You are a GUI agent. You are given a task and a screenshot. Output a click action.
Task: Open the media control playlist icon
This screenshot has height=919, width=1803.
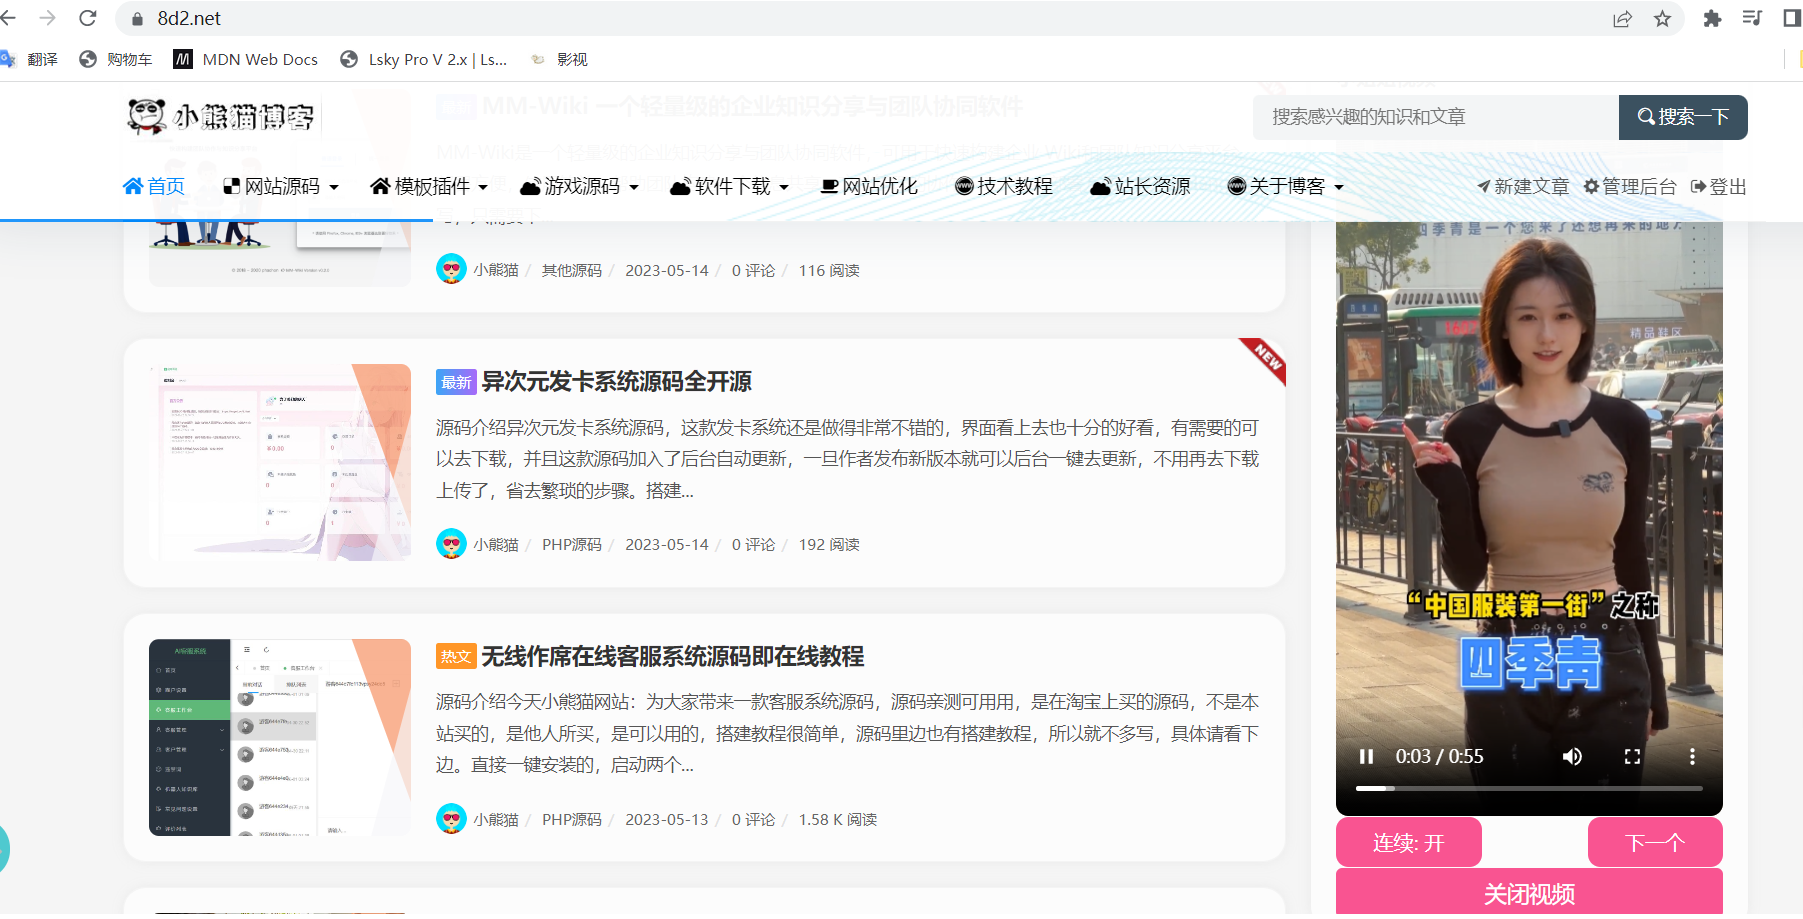(1752, 18)
